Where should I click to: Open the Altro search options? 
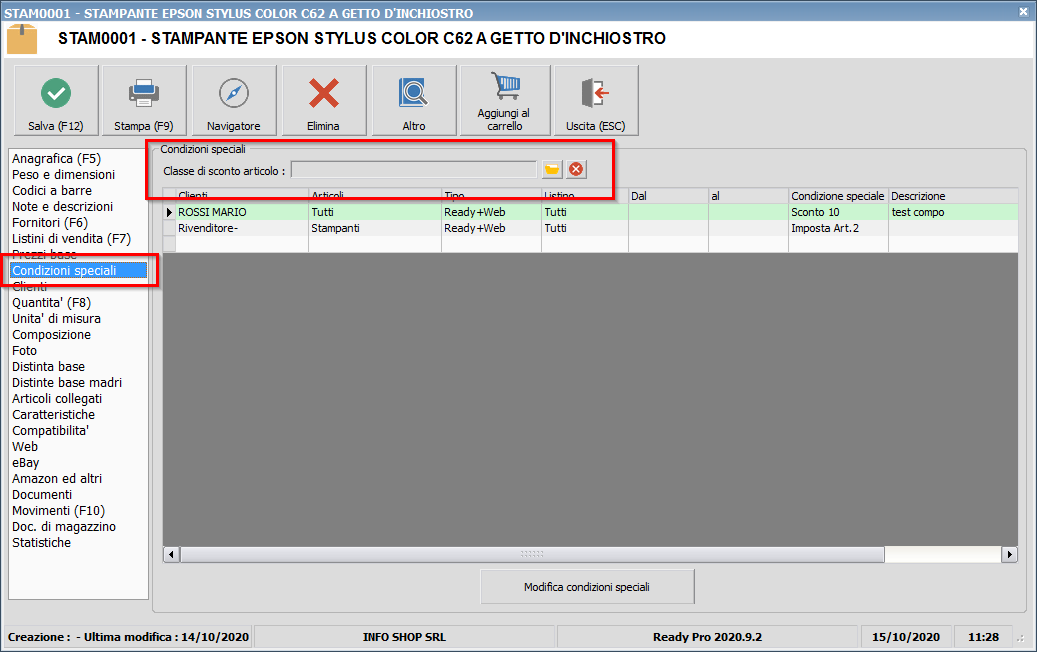click(x=414, y=101)
